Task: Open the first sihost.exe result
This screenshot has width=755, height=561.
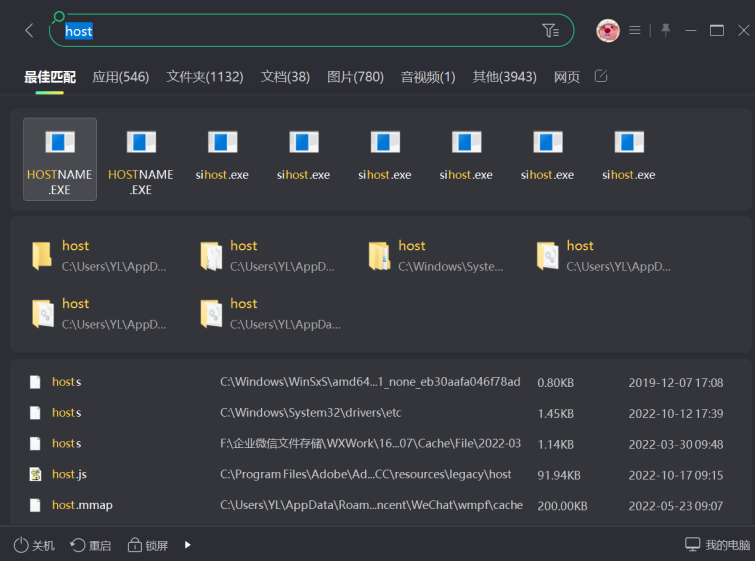Action: coord(222,155)
